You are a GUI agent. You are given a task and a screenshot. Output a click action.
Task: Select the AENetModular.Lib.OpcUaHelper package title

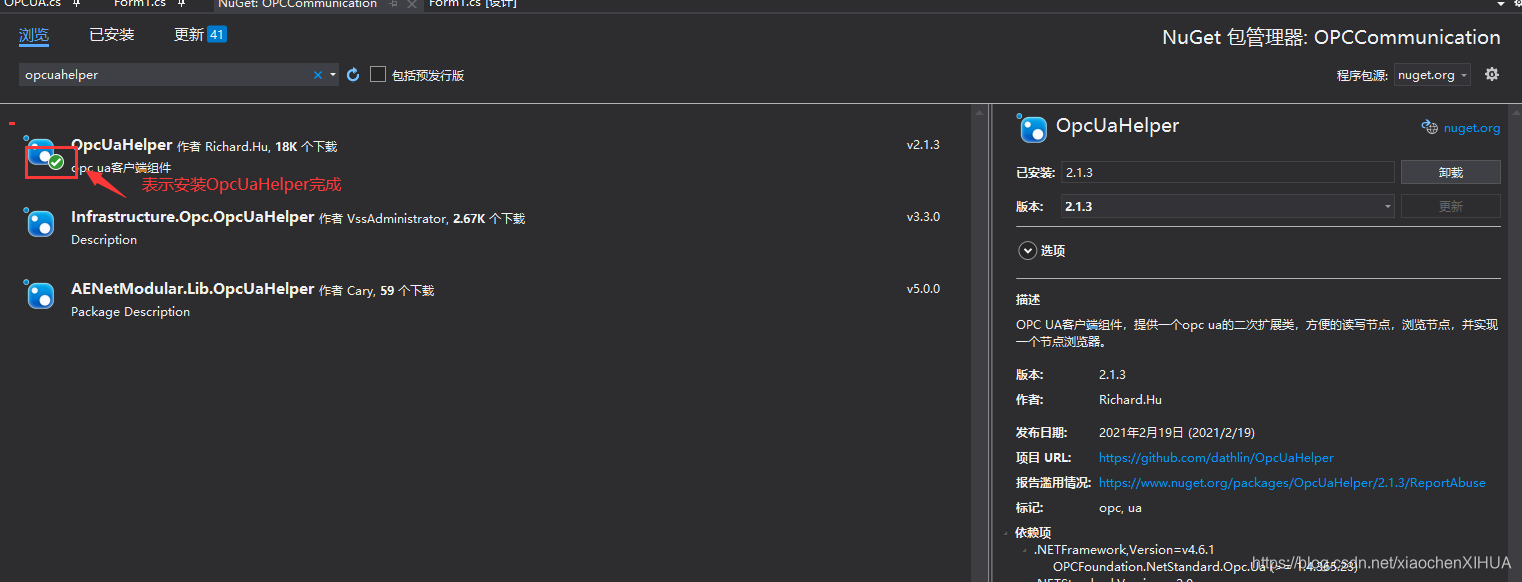tap(193, 289)
